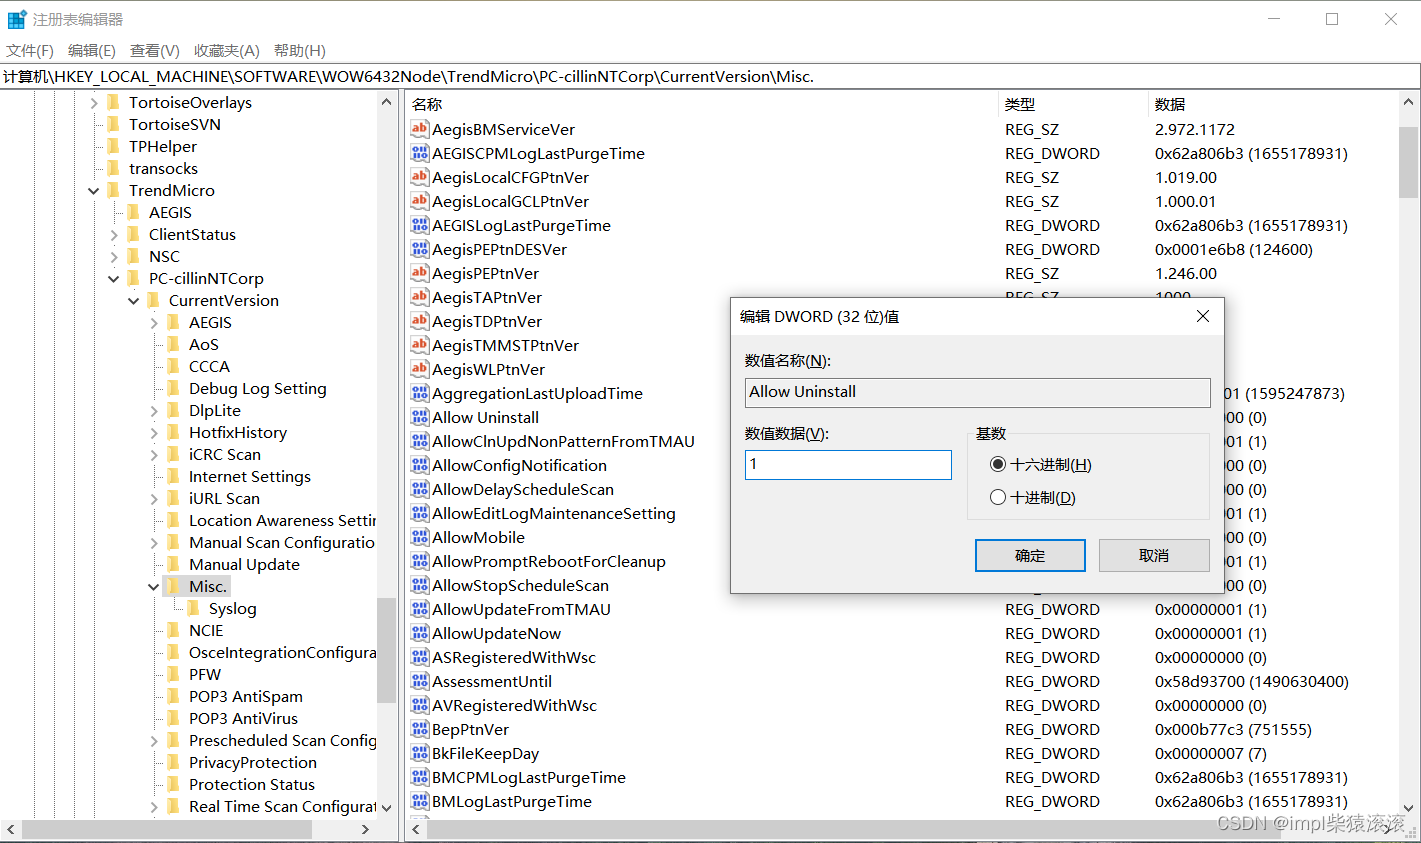Open the 文件(F) menu
The image size is (1421, 843).
[x=30, y=50]
